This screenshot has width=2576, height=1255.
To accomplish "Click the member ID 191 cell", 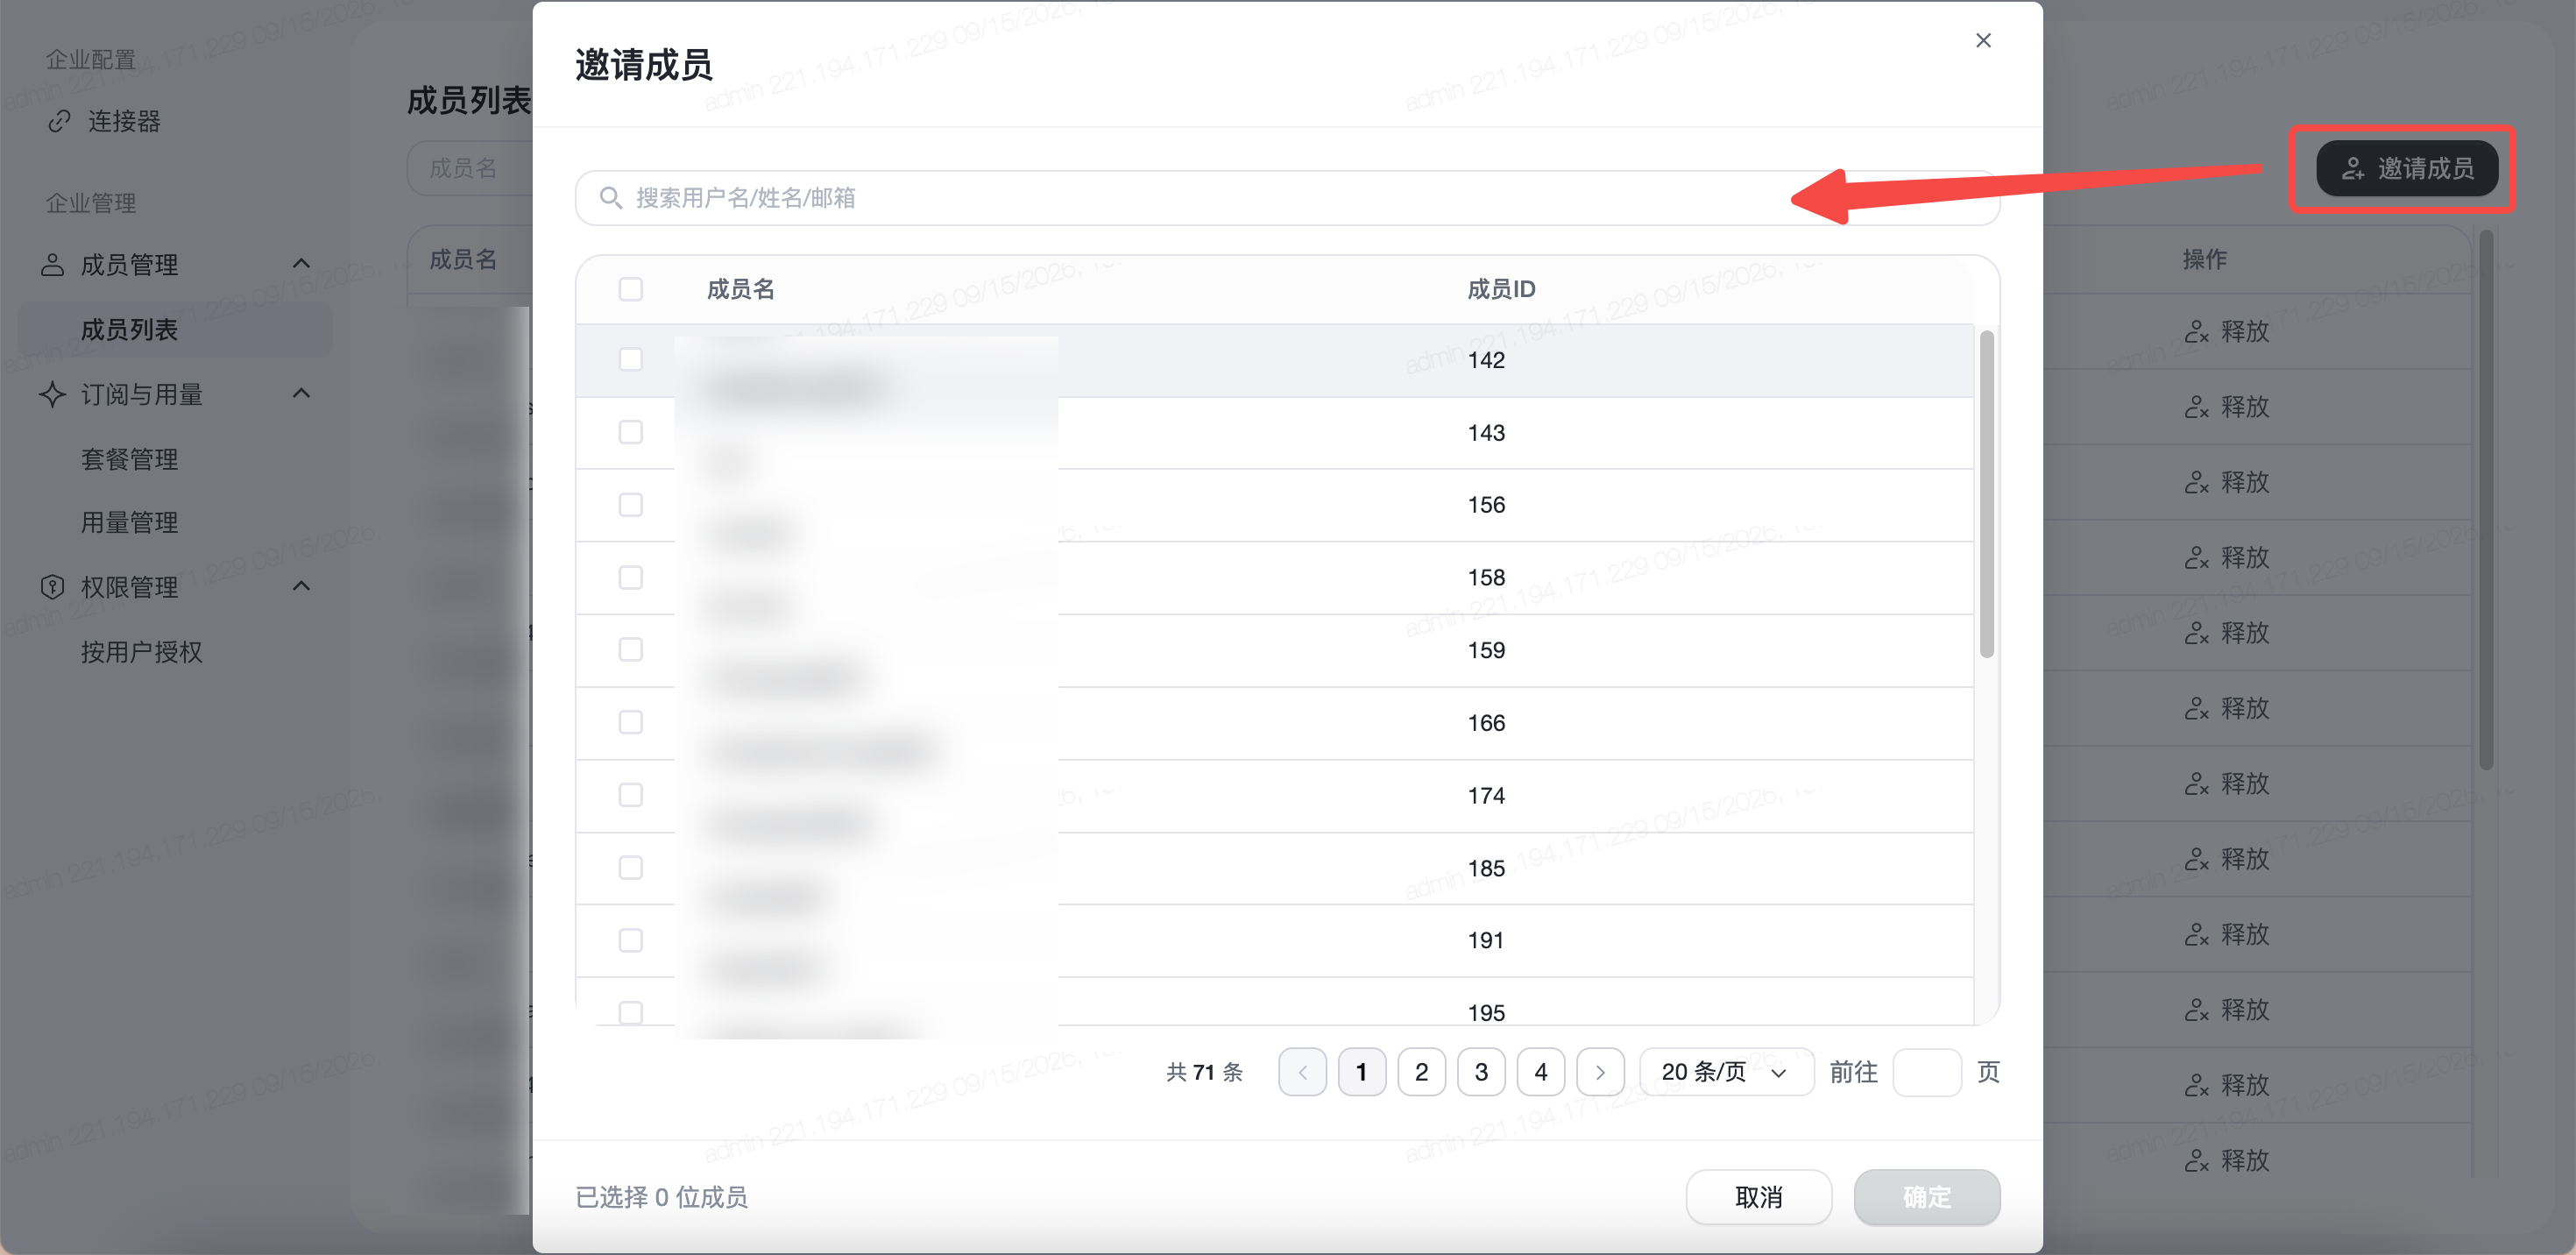I will point(1486,940).
